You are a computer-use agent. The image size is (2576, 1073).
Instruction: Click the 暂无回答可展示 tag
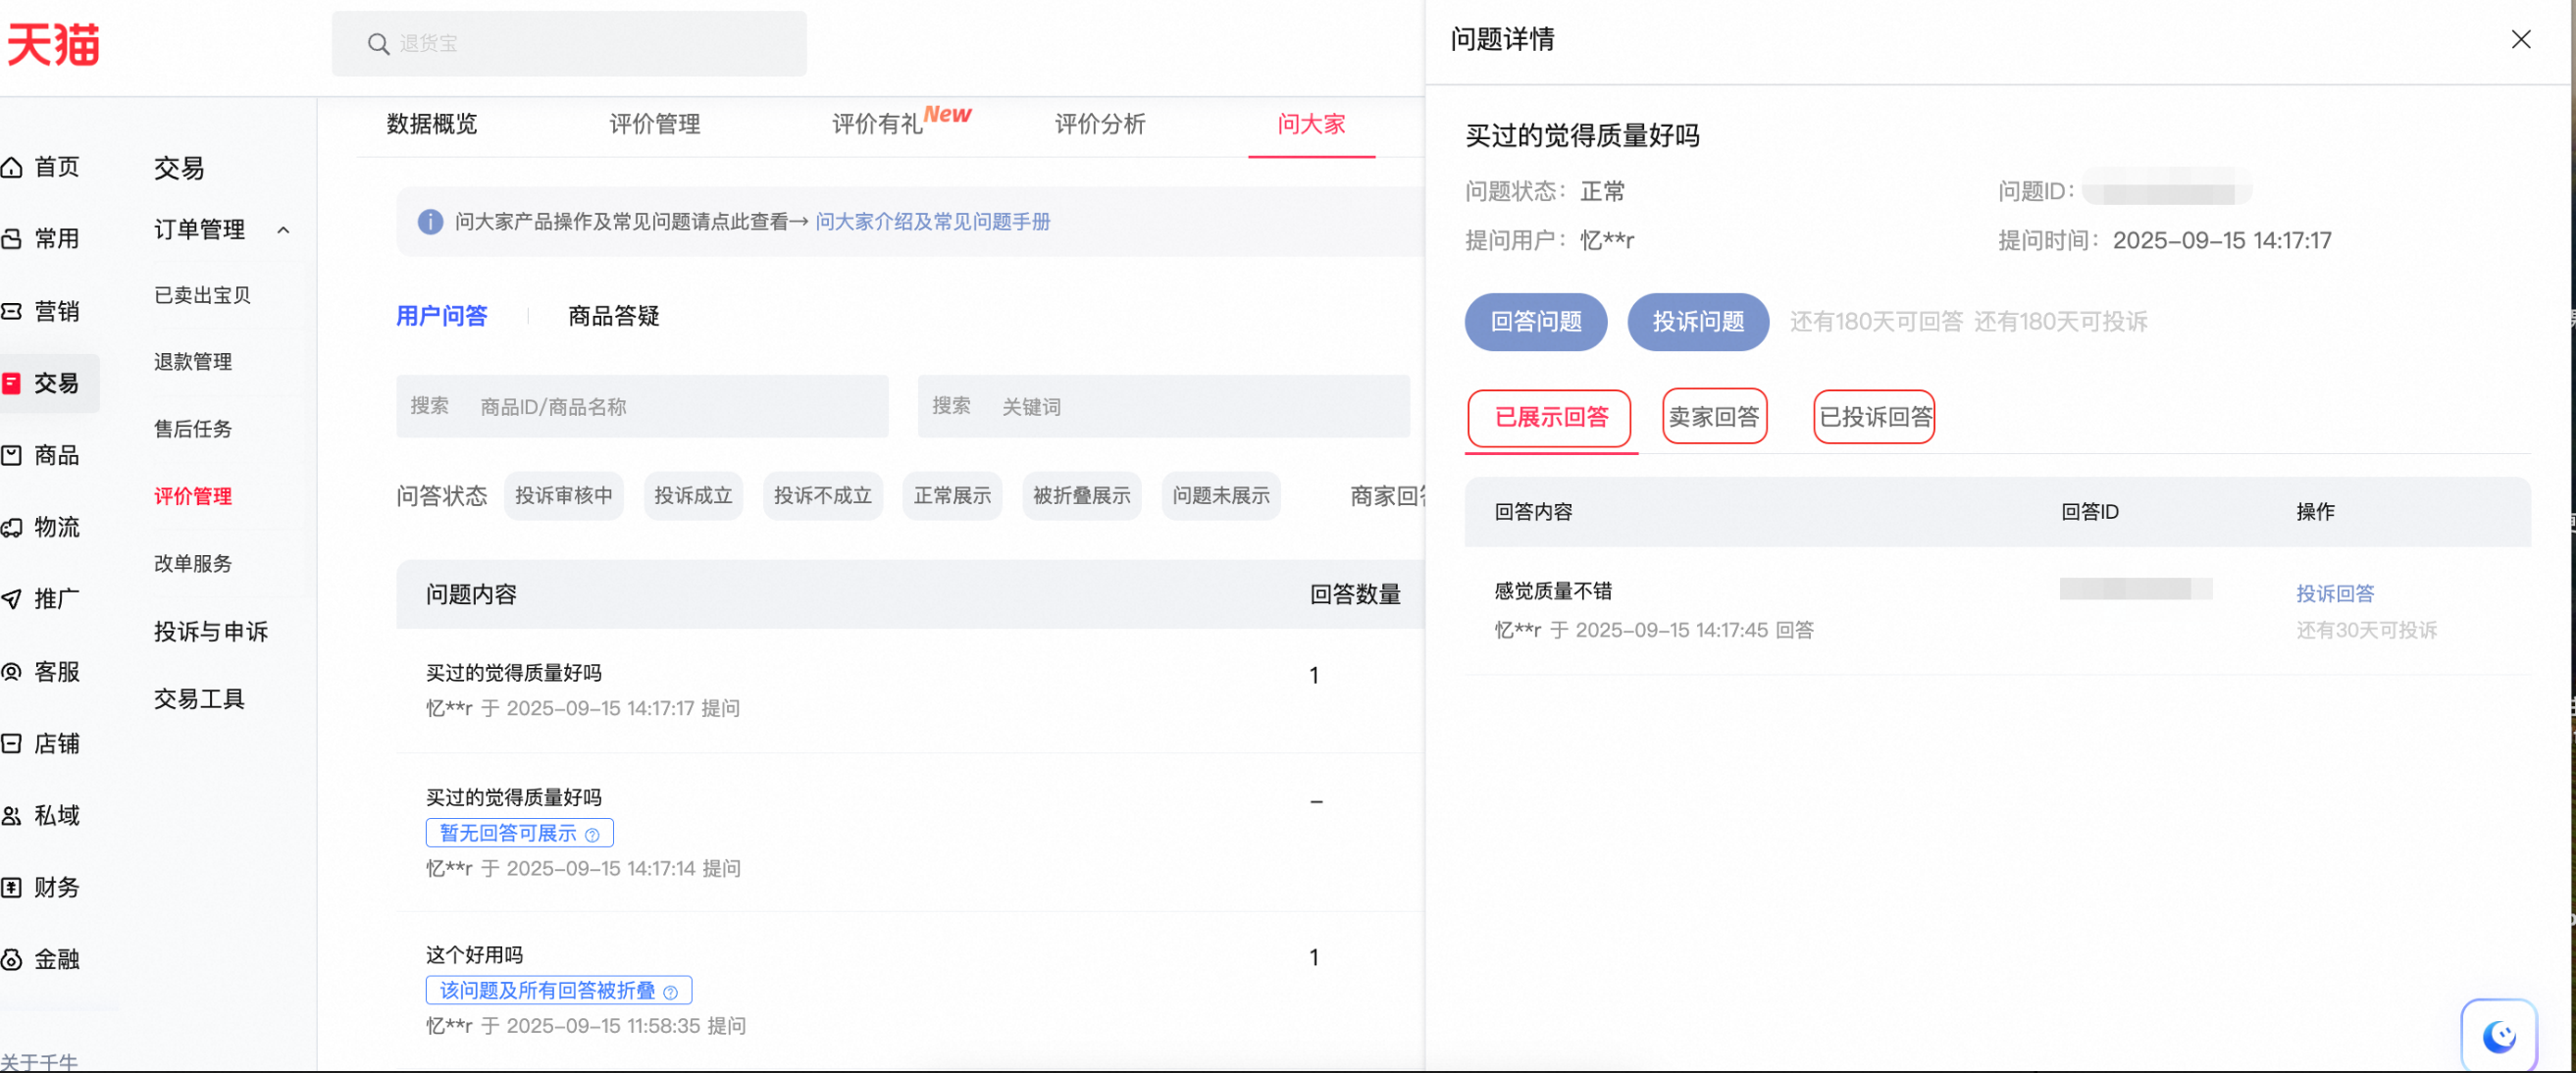[x=519, y=833]
